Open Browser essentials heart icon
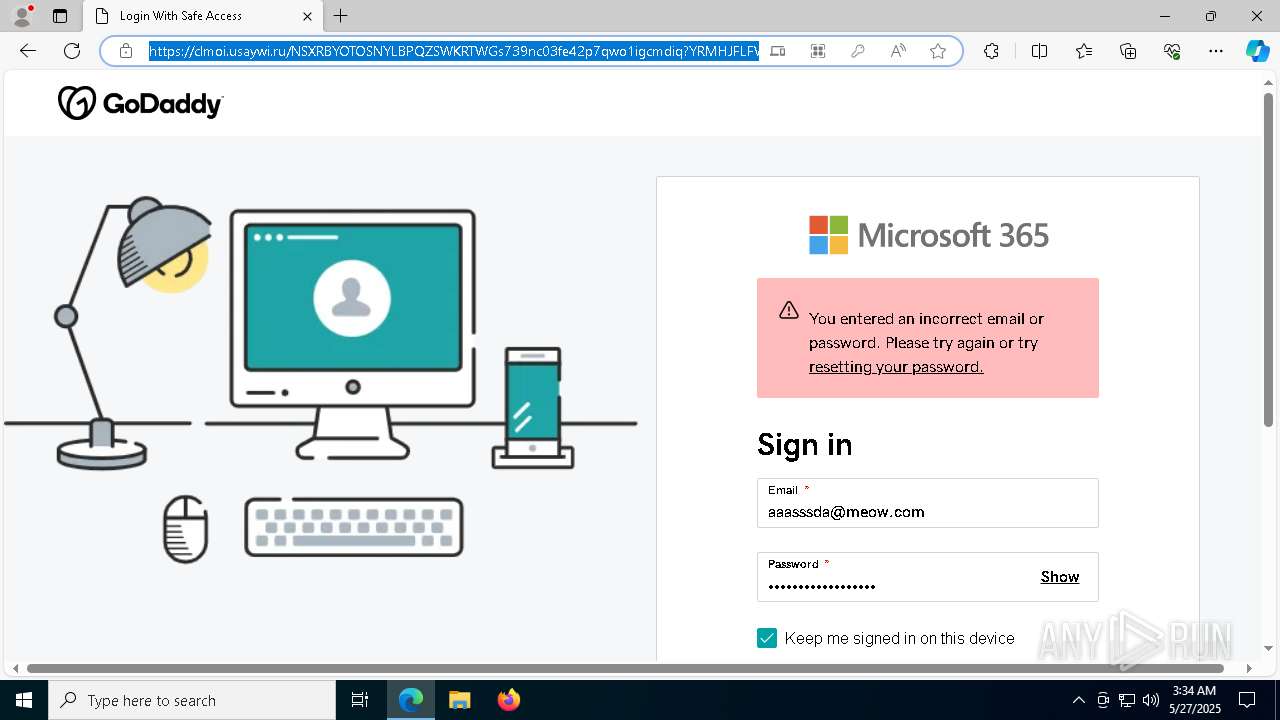 point(1172,51)
